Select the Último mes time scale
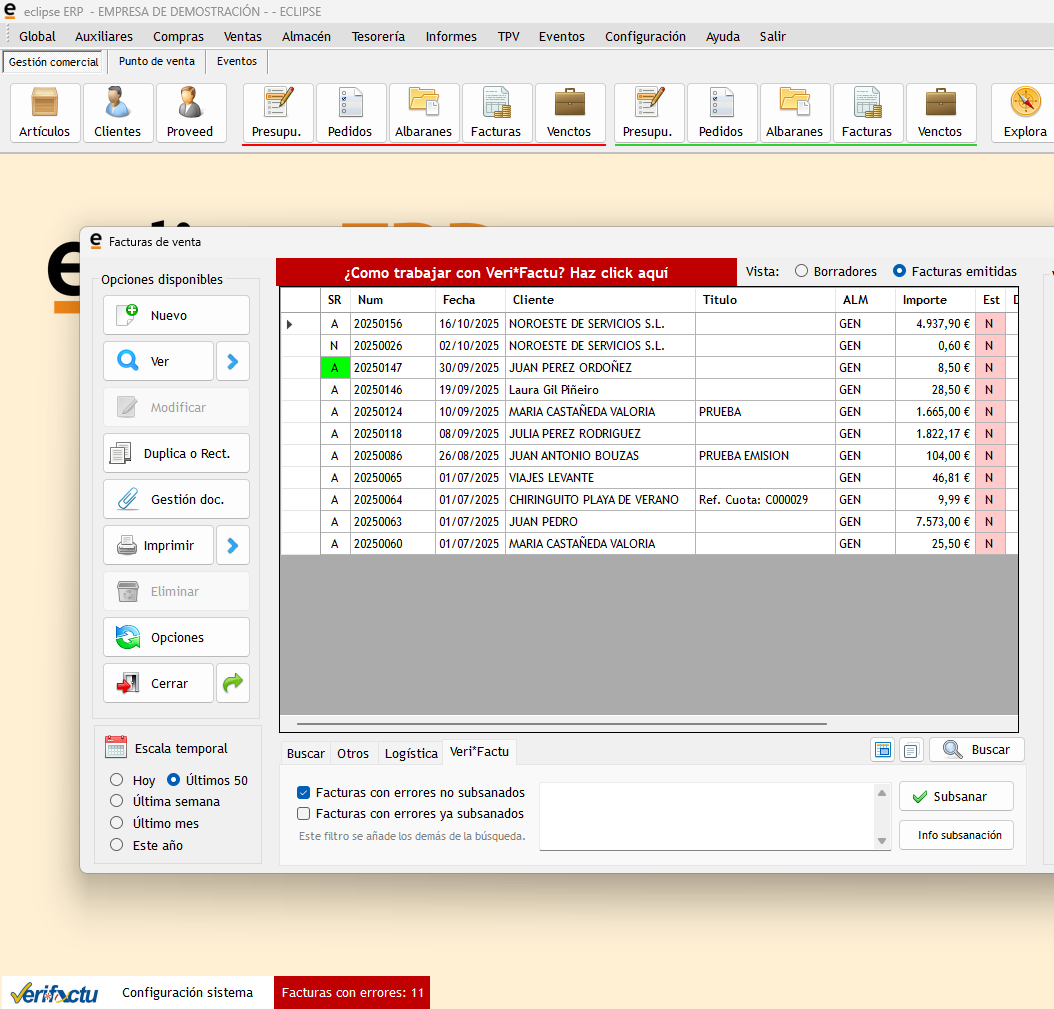 [116, 823]
